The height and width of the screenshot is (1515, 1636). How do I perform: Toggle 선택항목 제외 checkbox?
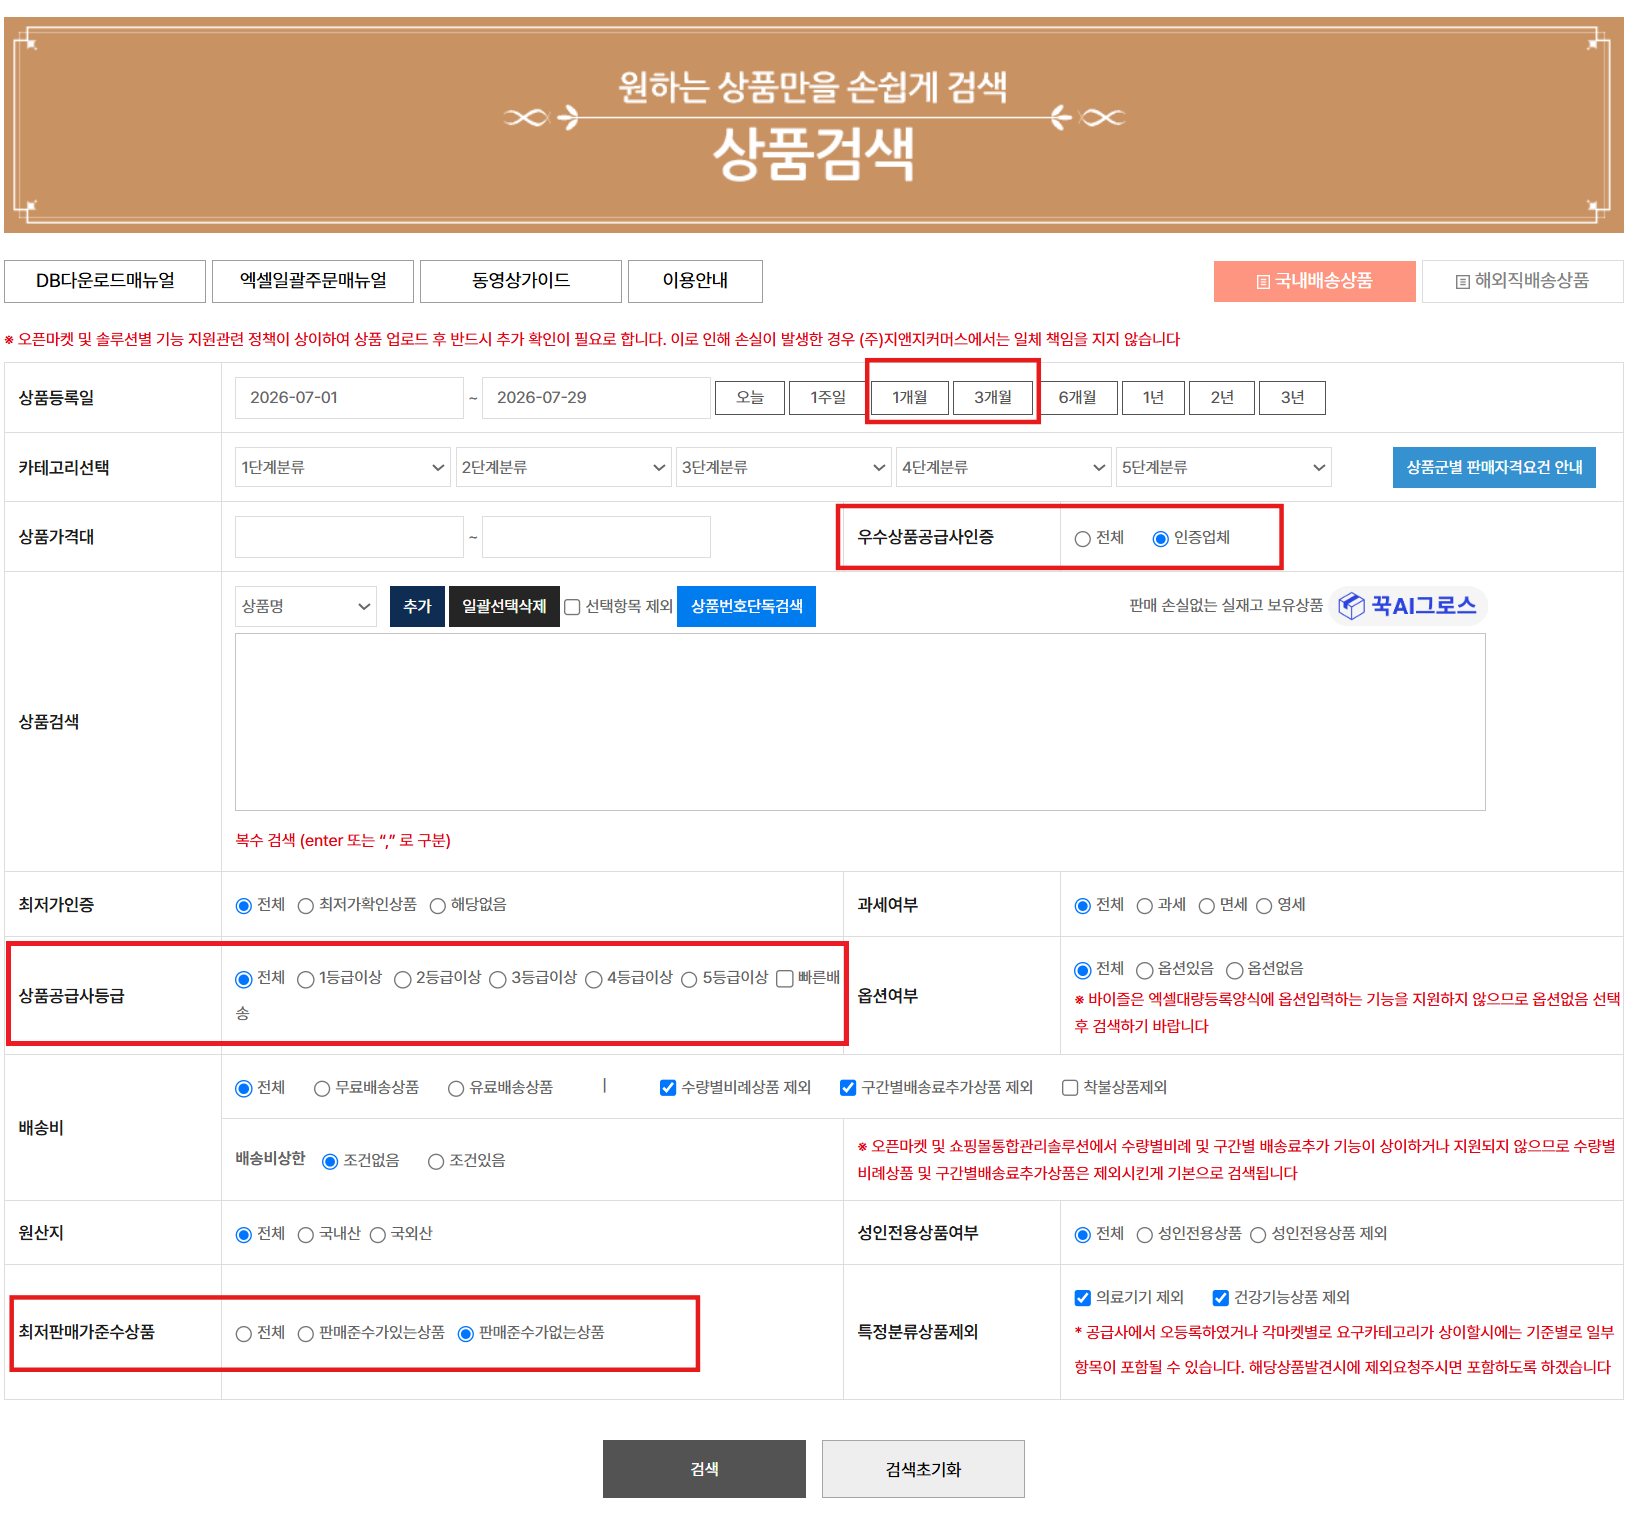(x=572, y=607)
